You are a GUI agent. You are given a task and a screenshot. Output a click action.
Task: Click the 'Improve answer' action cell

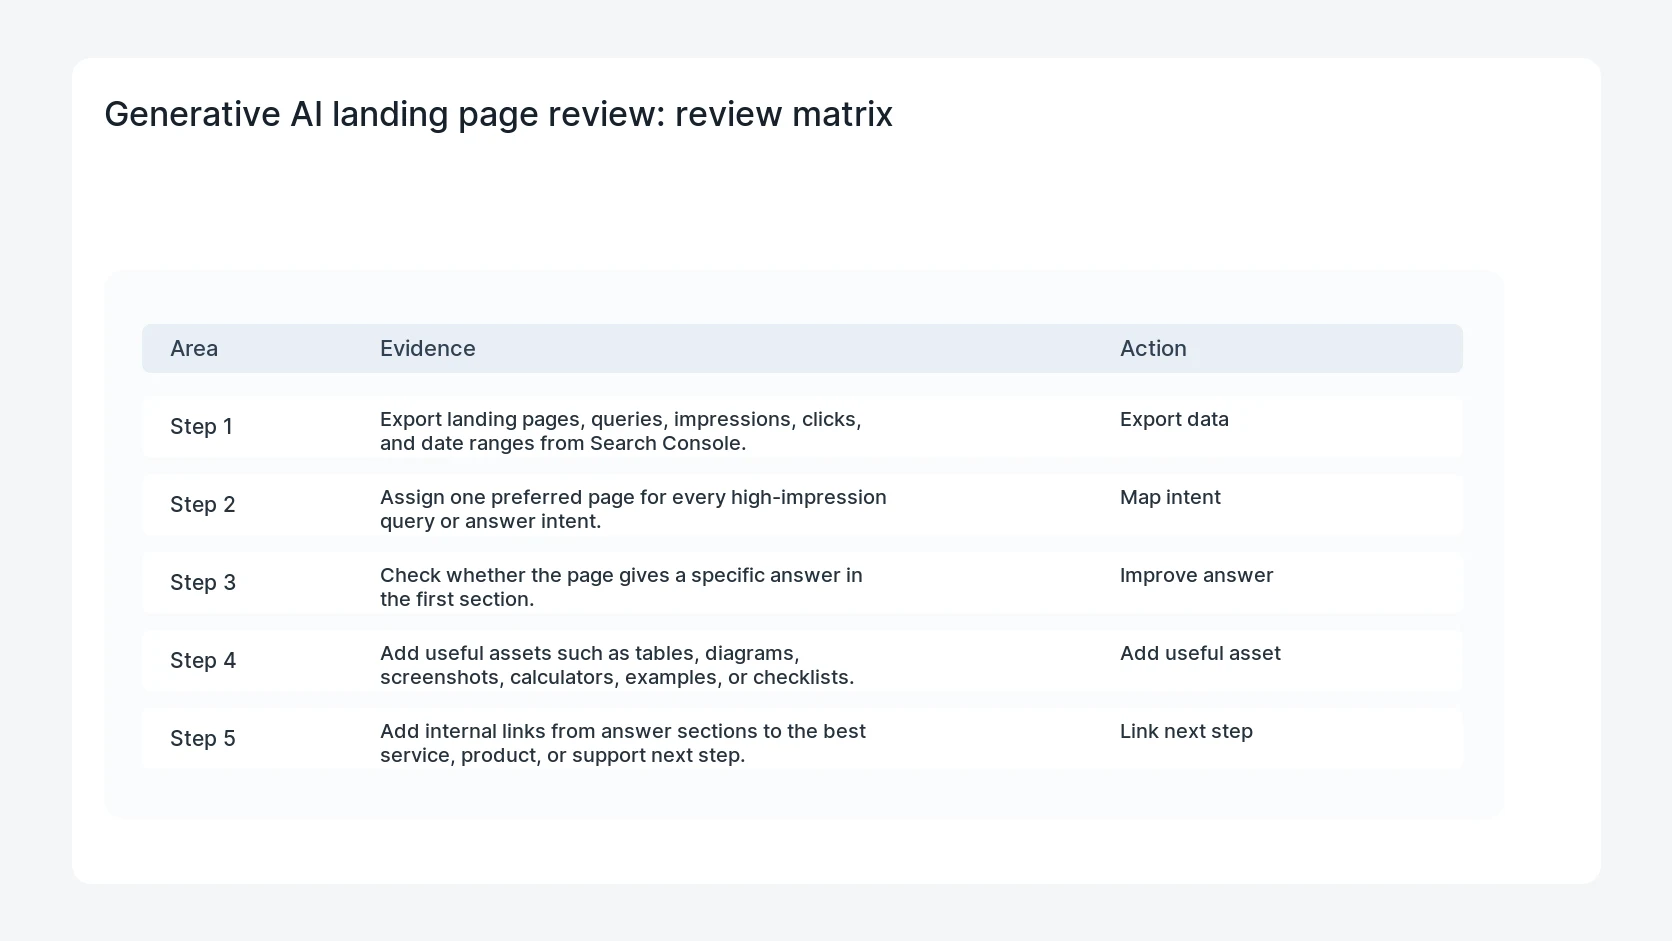[1196, 575]
